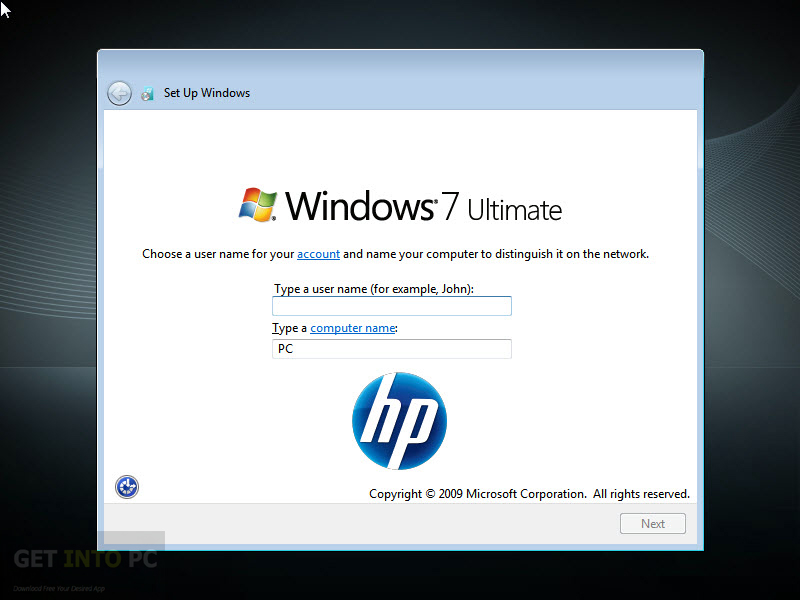The height and width of the screenshot is (600, 800).
Task: Click the Set Up Windows title icon
Action: coord(147,94)
